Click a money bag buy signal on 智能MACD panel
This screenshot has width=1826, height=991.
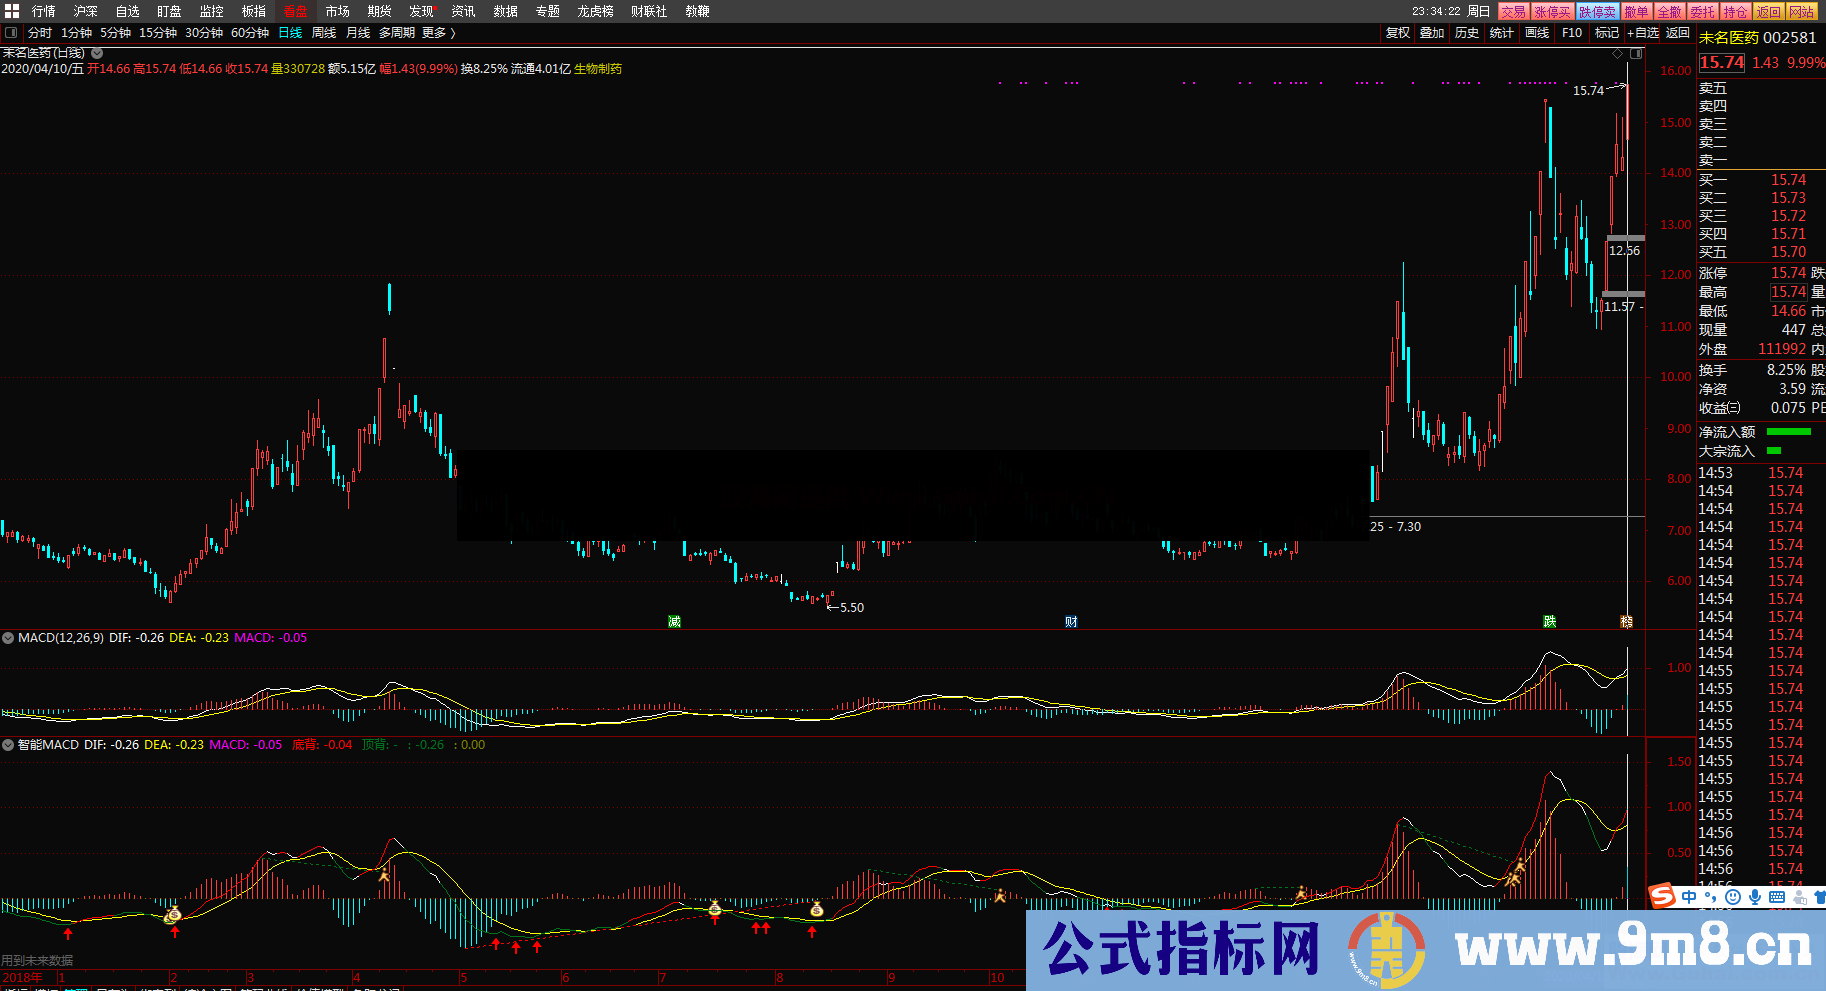point(715,908)
